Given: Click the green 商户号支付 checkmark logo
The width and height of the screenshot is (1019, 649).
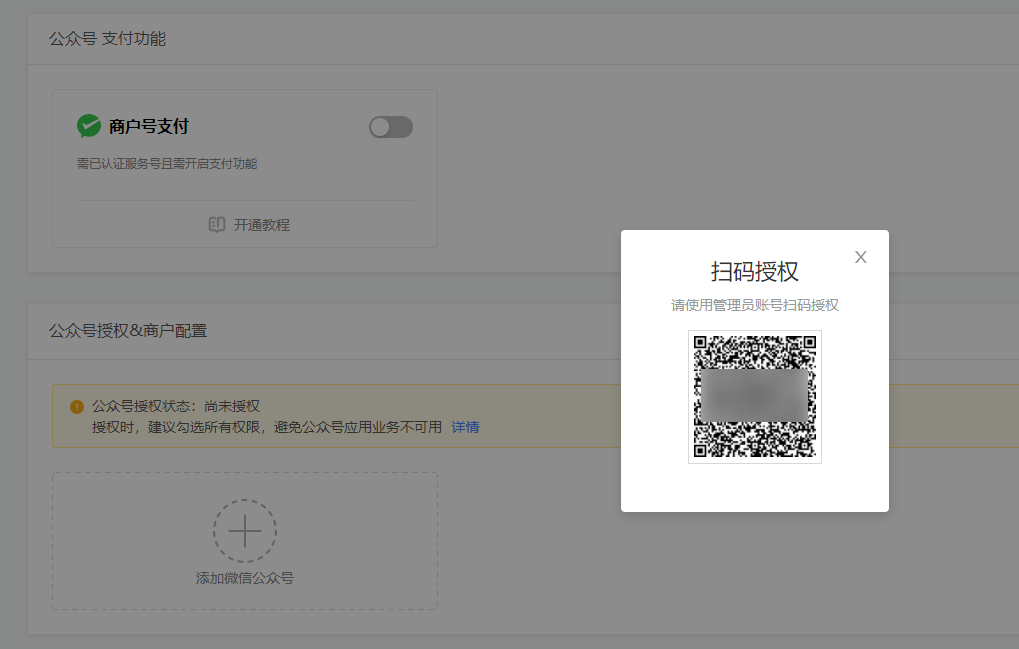Looking at the screenshot, I should 89,126.
